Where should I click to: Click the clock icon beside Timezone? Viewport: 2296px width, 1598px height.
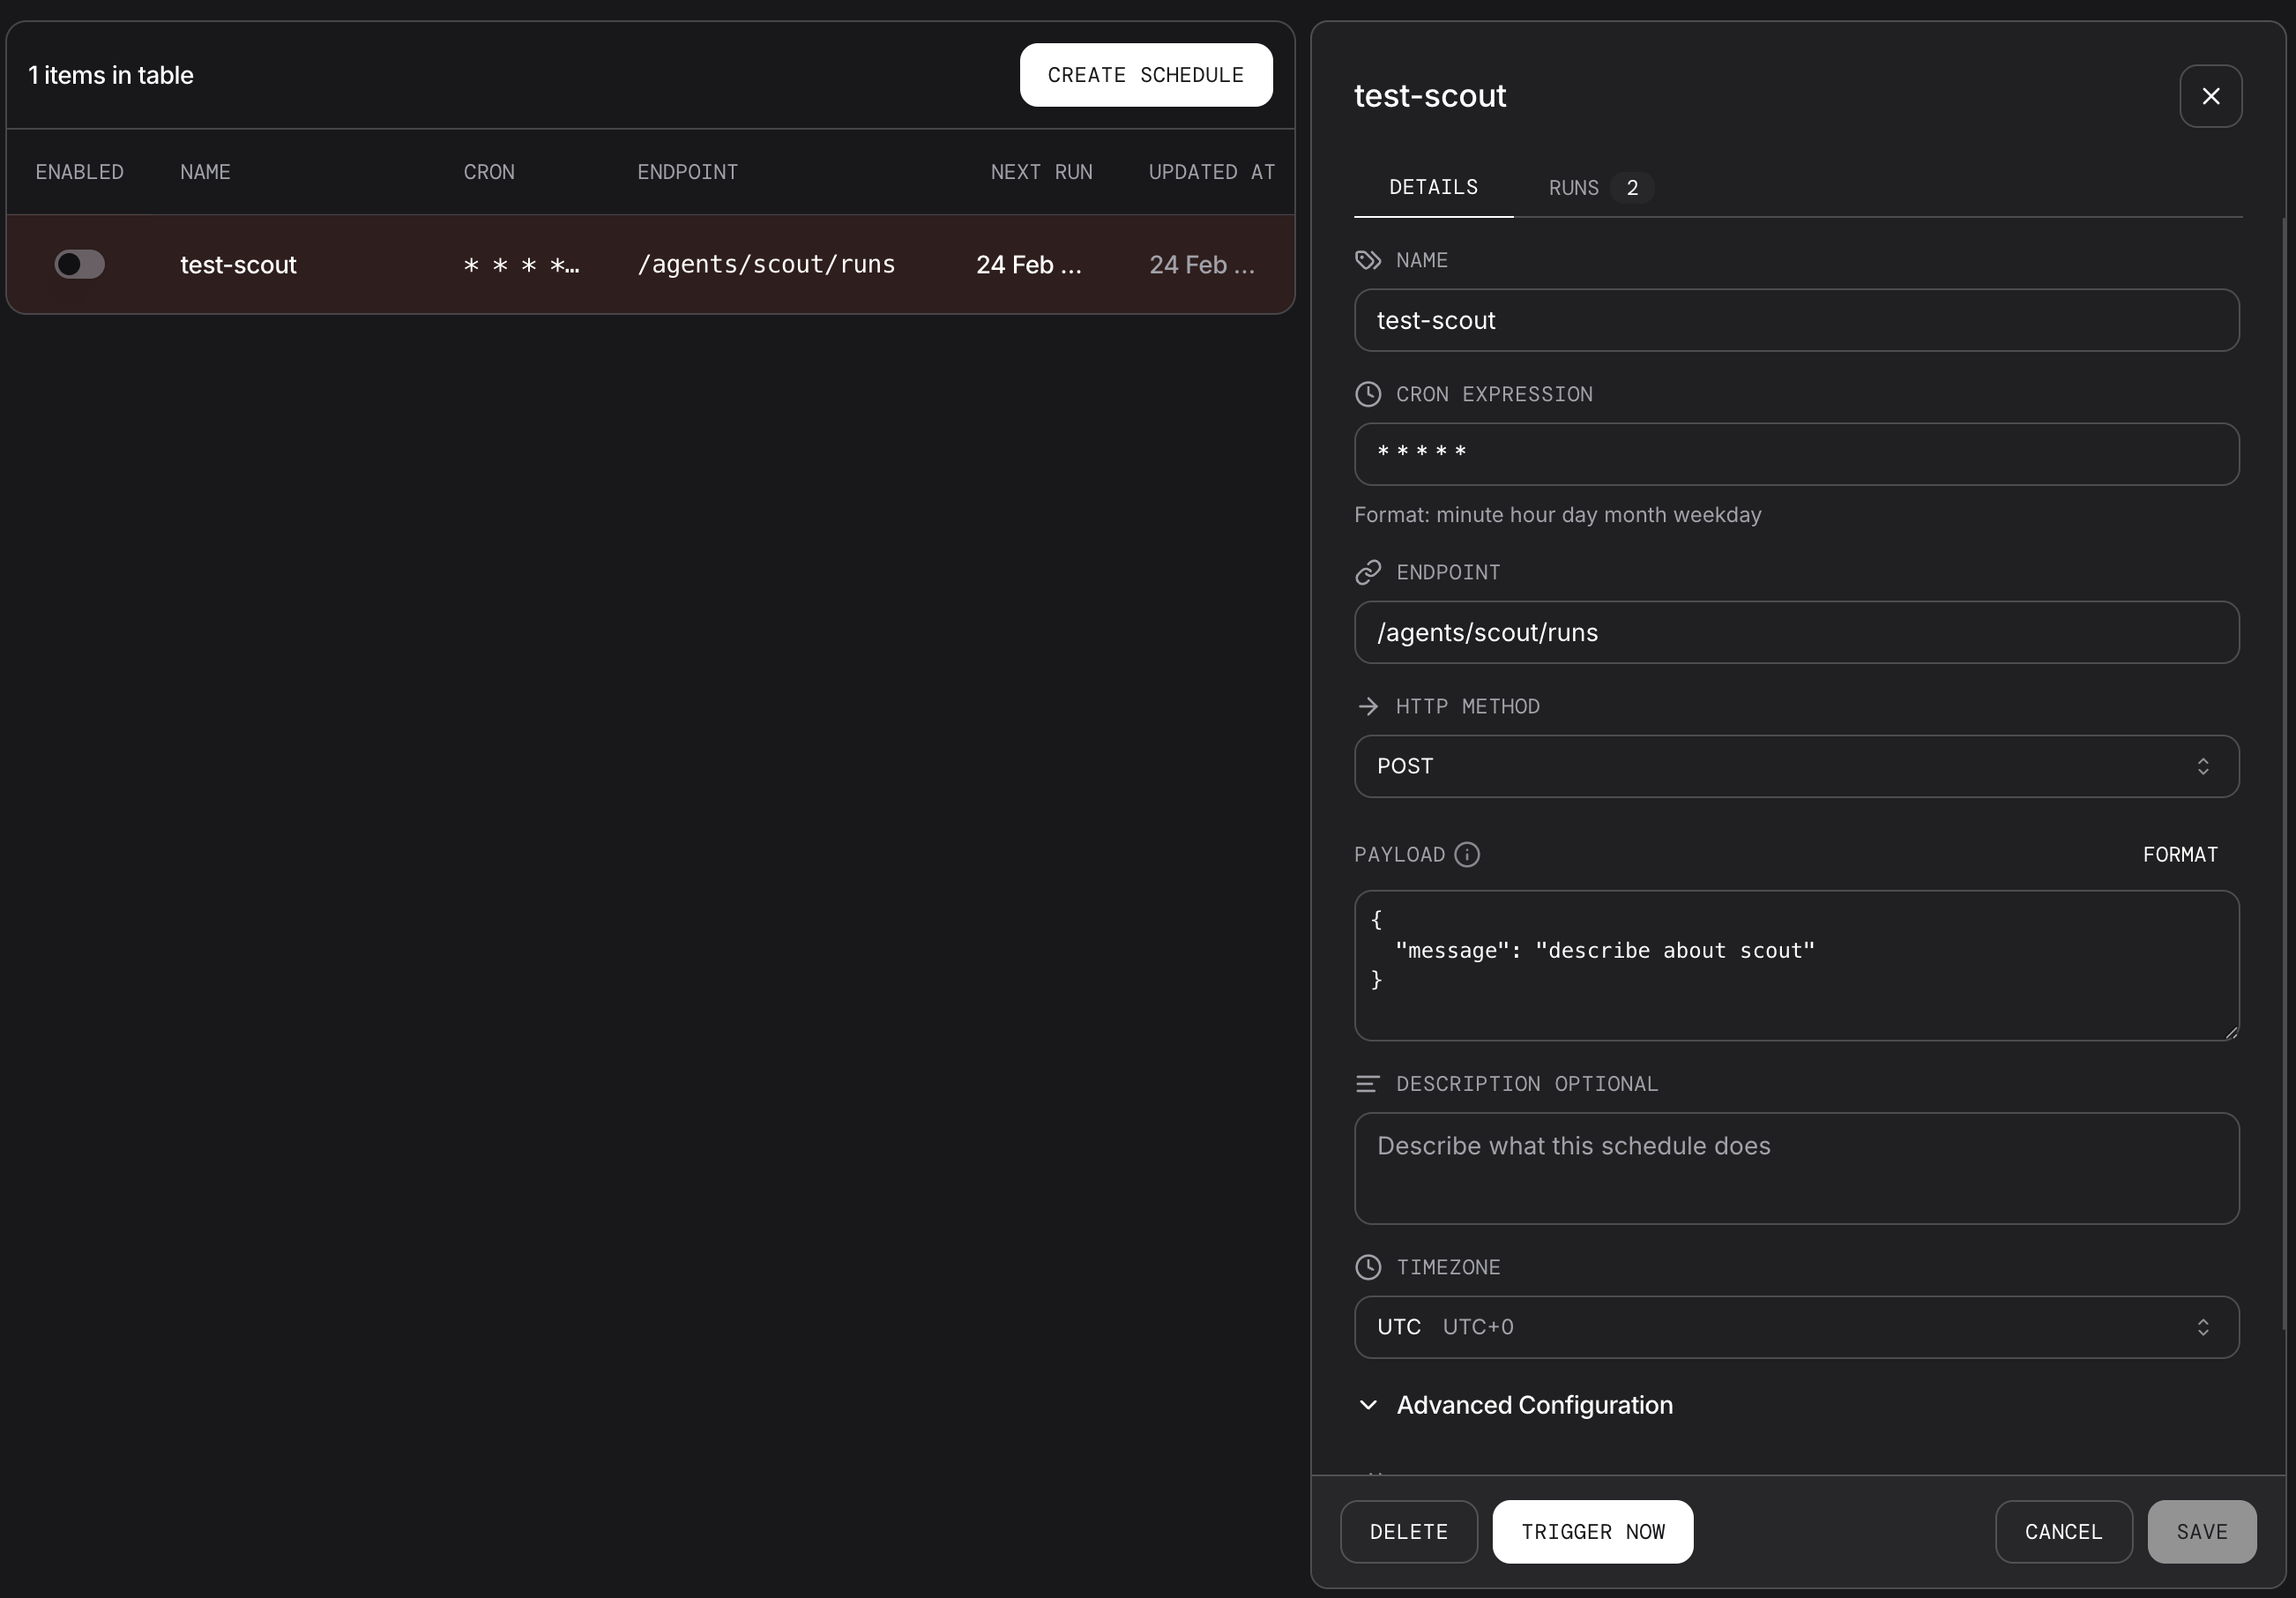1367,1267
